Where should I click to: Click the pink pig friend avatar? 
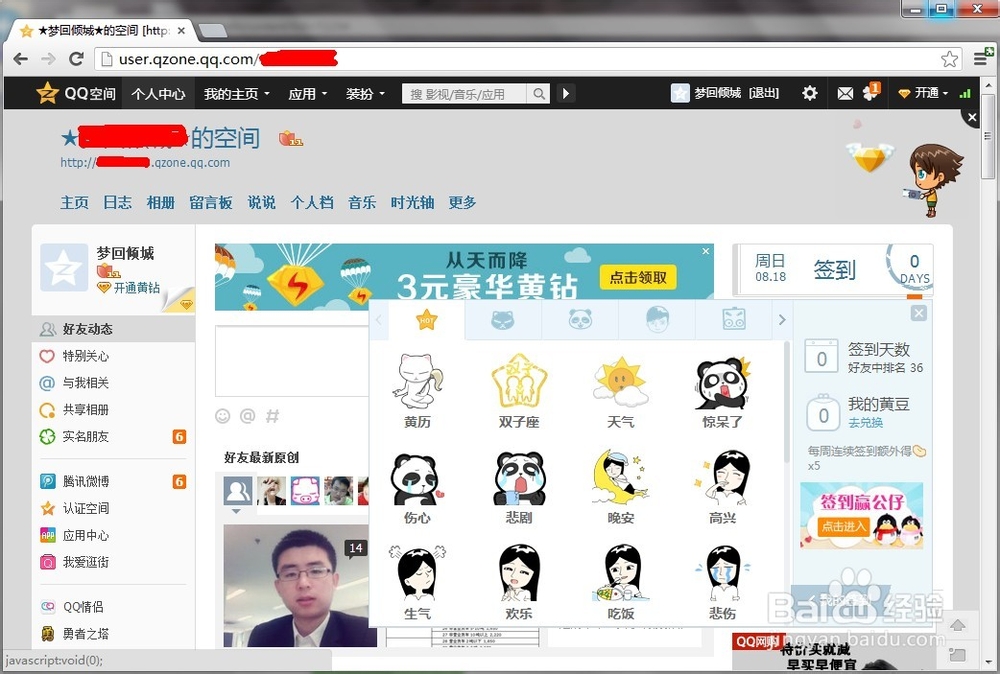(305, 491)
